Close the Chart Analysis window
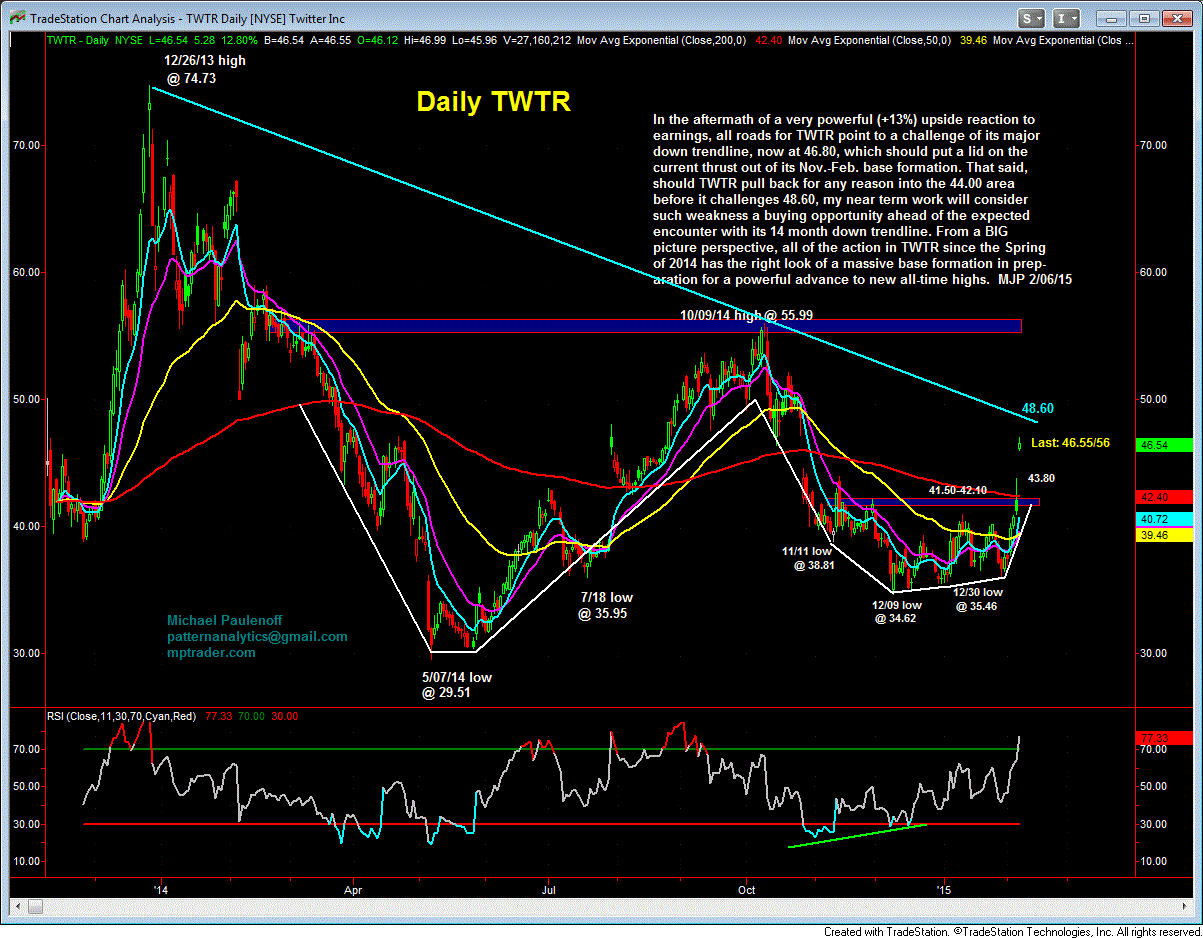The image size is (1203, 938). click(1176, 18)
